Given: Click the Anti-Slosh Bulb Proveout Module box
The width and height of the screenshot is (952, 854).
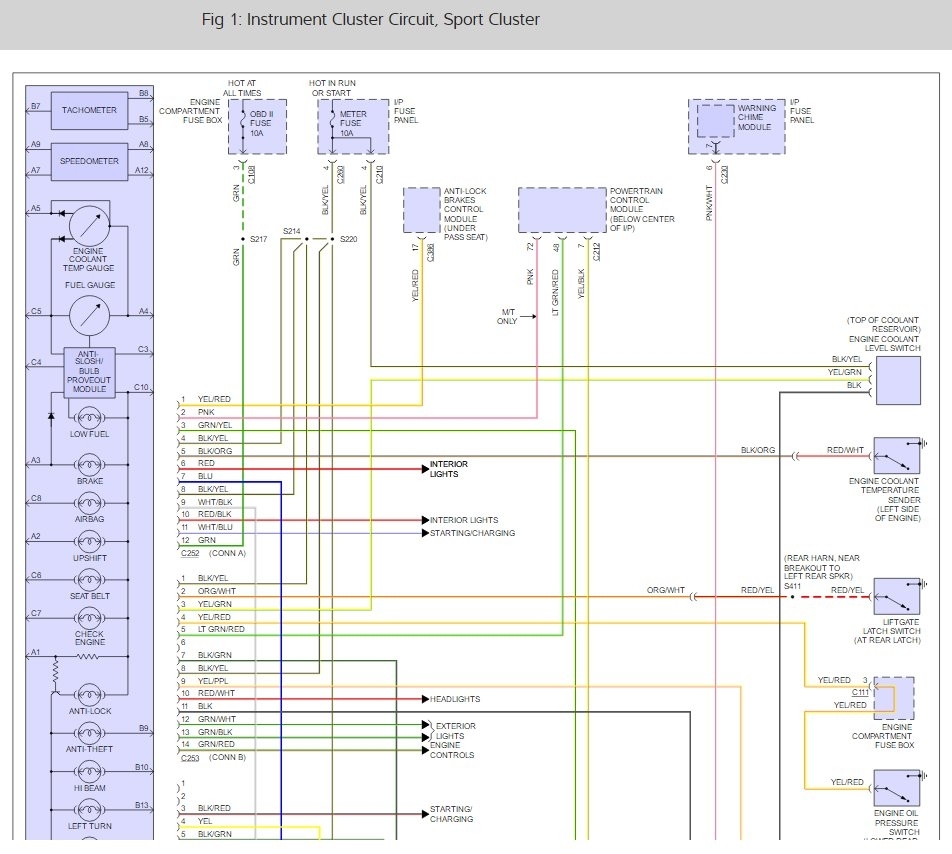Looking at the screenshot, I should 89,372.
